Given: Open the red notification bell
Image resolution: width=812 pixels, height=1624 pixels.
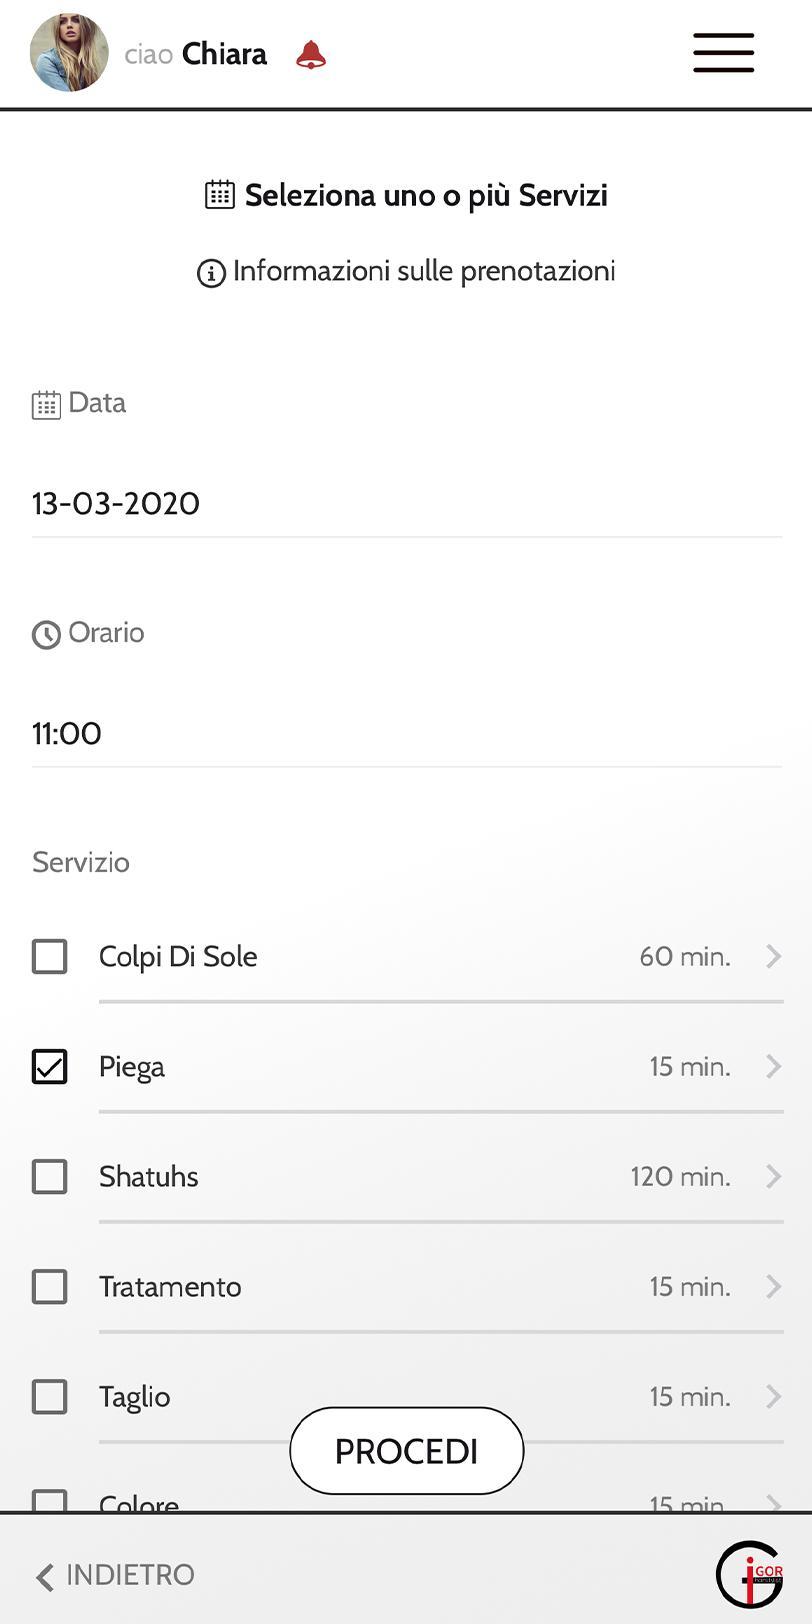Looking at the screenshot, I should [311, 55].
